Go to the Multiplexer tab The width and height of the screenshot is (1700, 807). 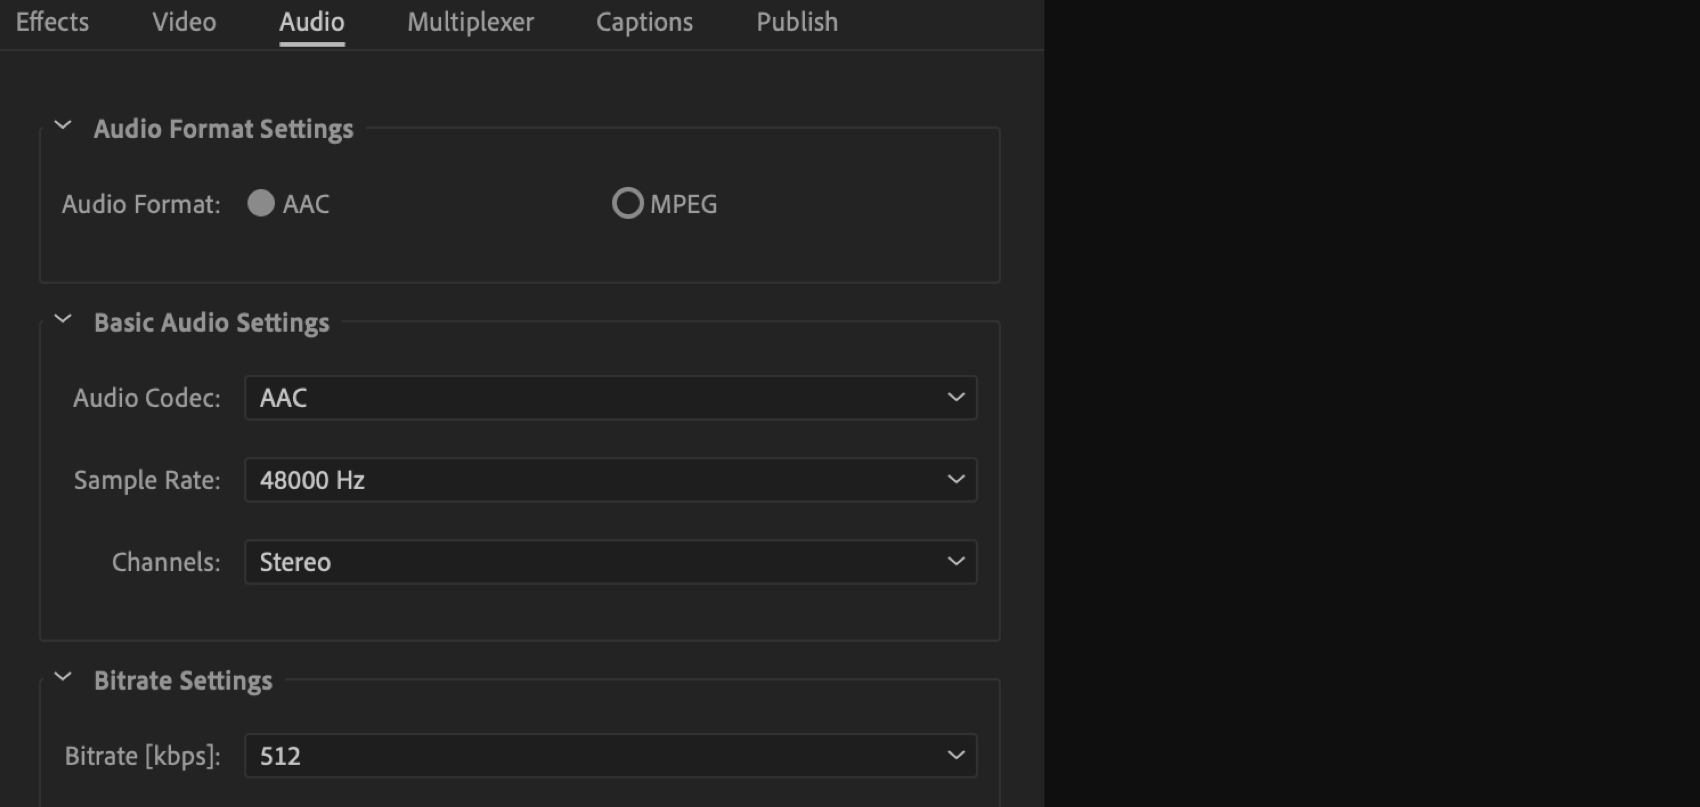[x=470, y=22]
